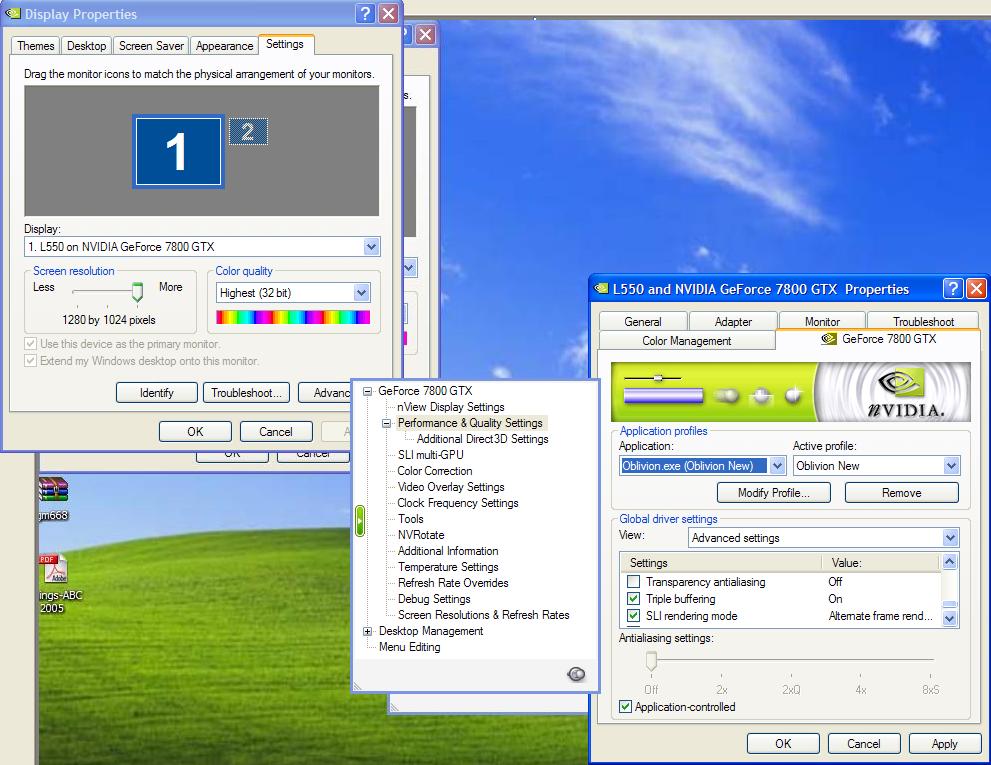Select Screen Resolutions & Refresh Rates
The height and width of the screenshot is (765, 991).
483,615
